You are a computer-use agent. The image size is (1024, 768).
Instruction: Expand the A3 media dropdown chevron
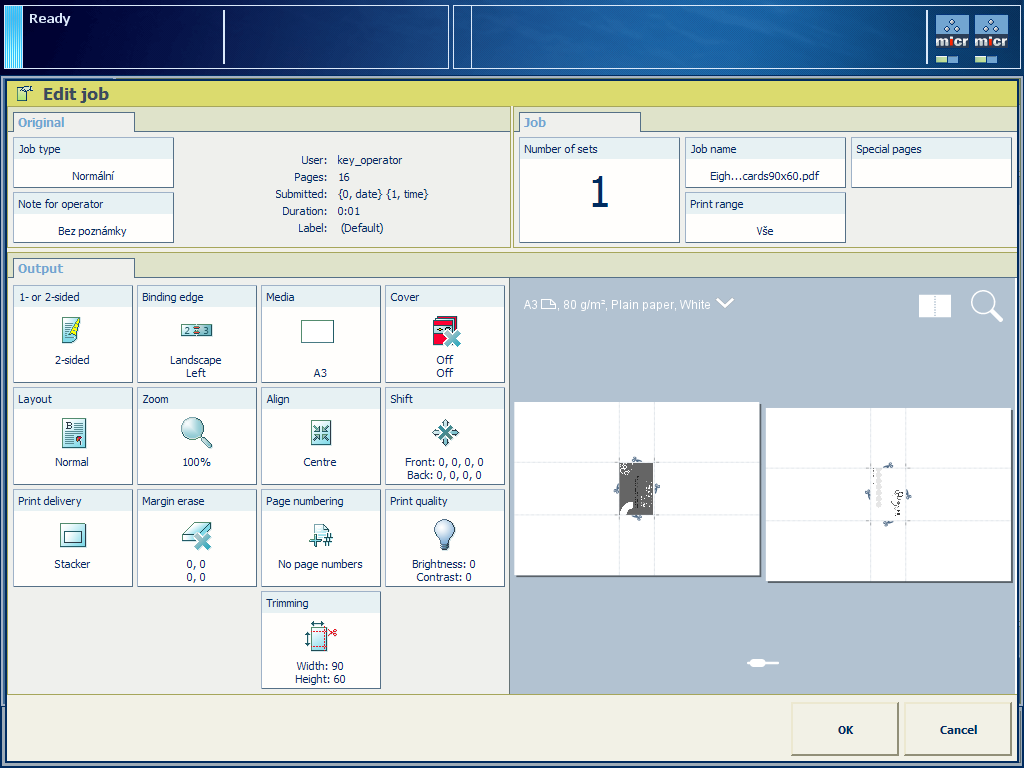tap(725, 304)
